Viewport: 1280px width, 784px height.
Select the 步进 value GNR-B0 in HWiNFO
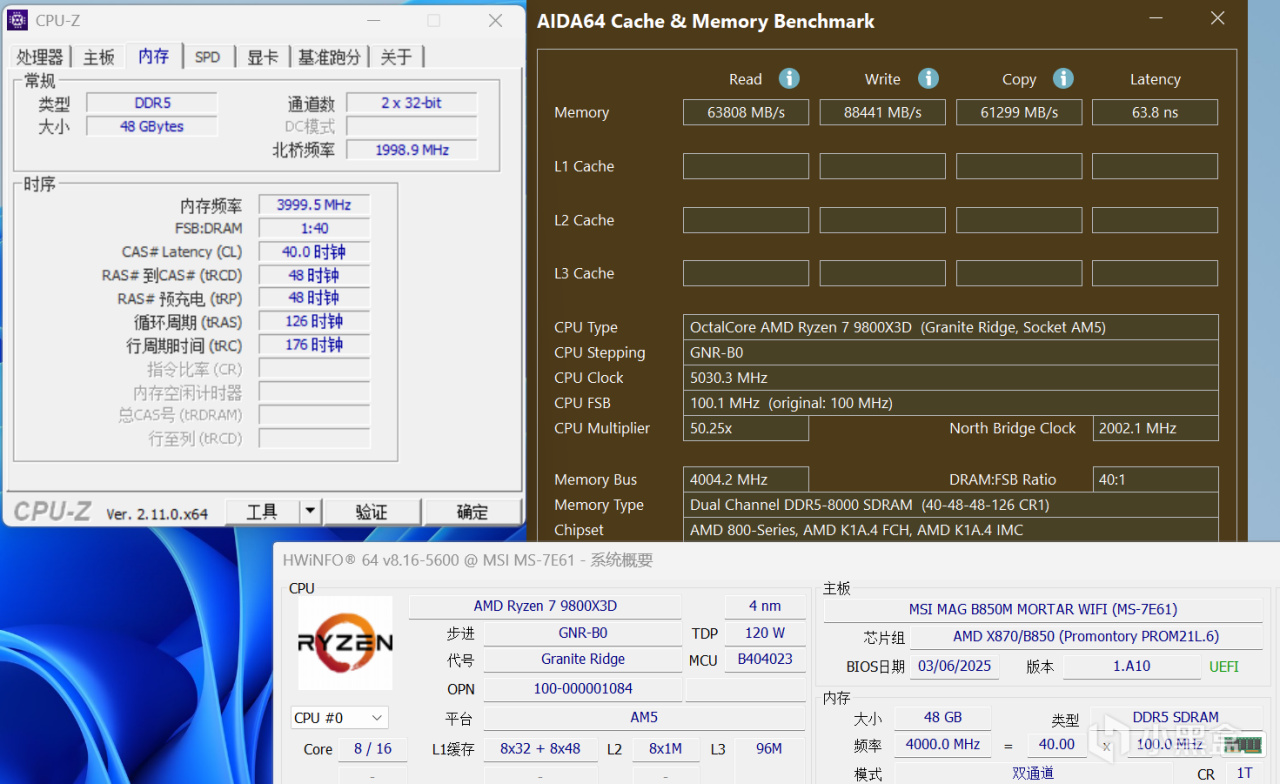pos(583,633)
